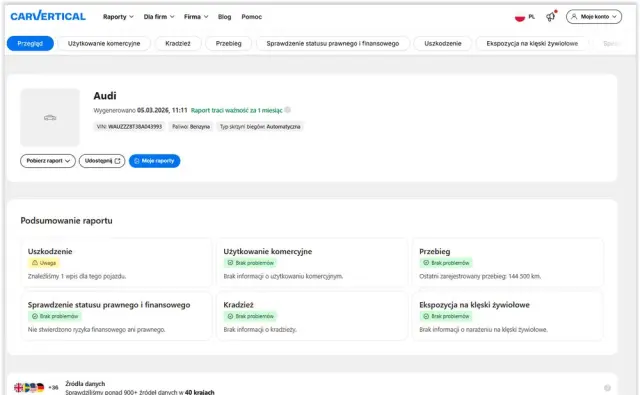Click the VIN number tag
The width and height of the screenshot is (640, 395).
coord(129,126)
